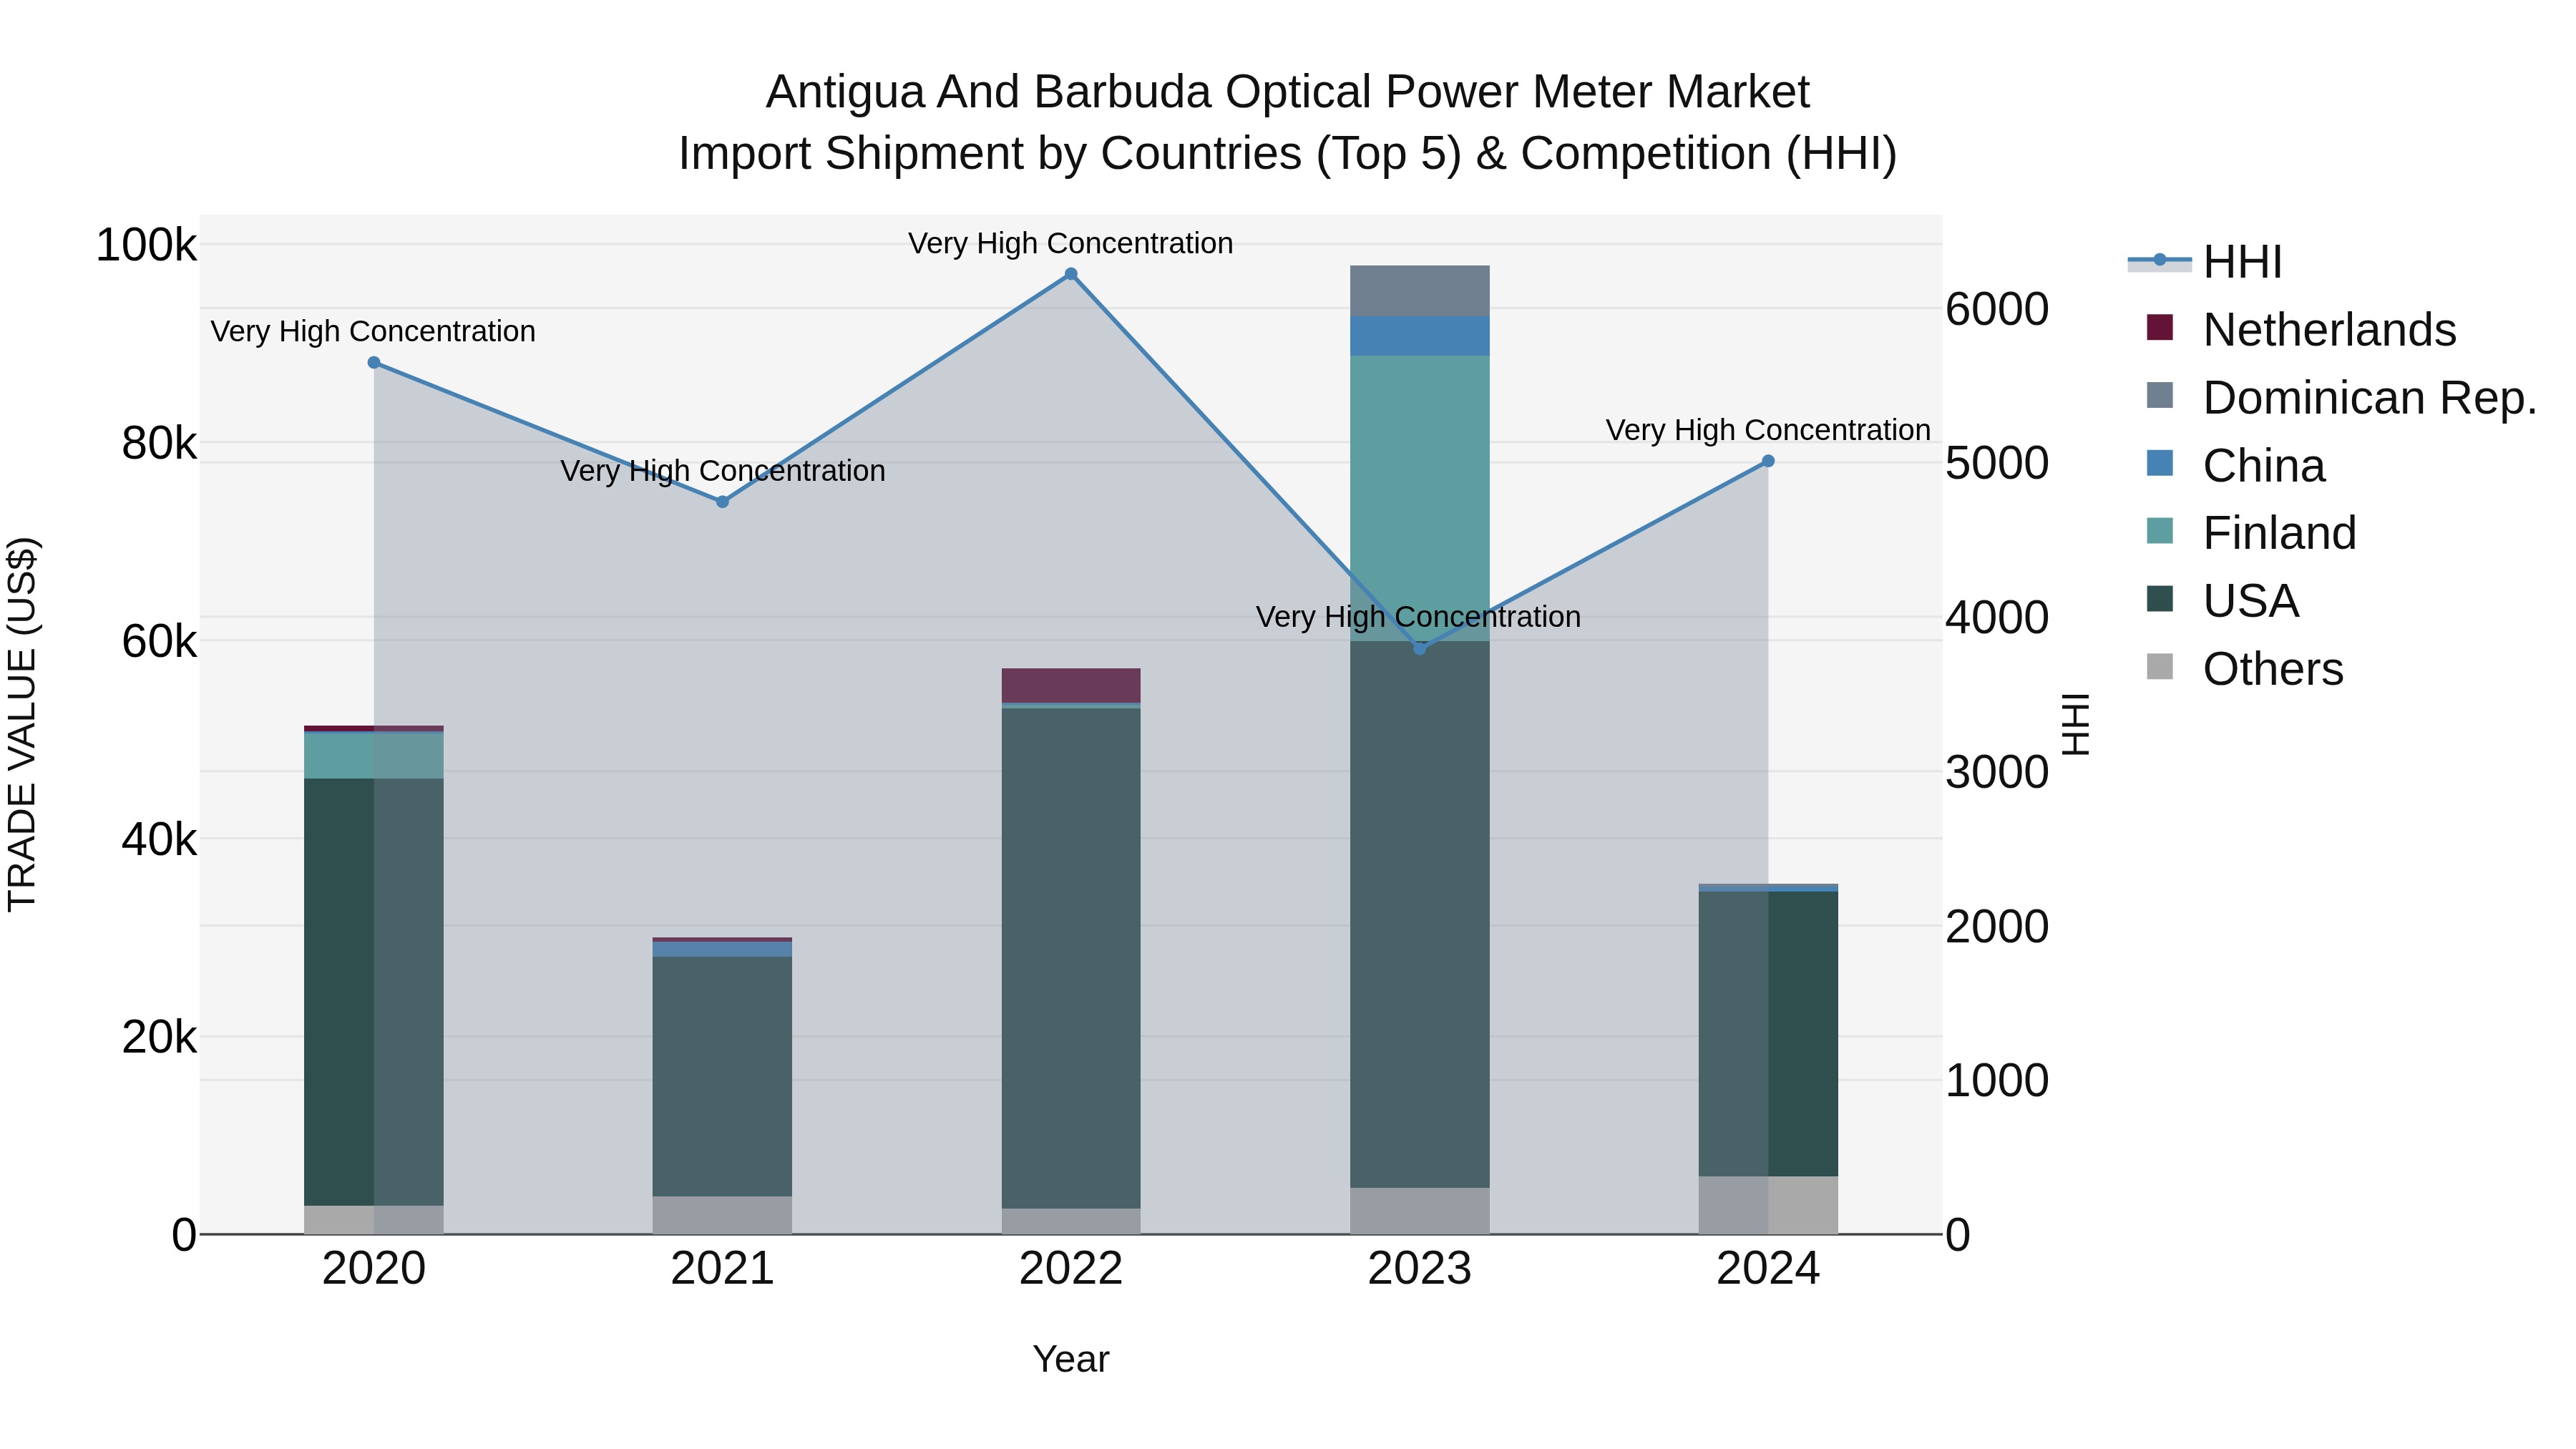Select the 2021 HHI data point
This screenshot has height=1449, width=2576.
click(723, 502)
